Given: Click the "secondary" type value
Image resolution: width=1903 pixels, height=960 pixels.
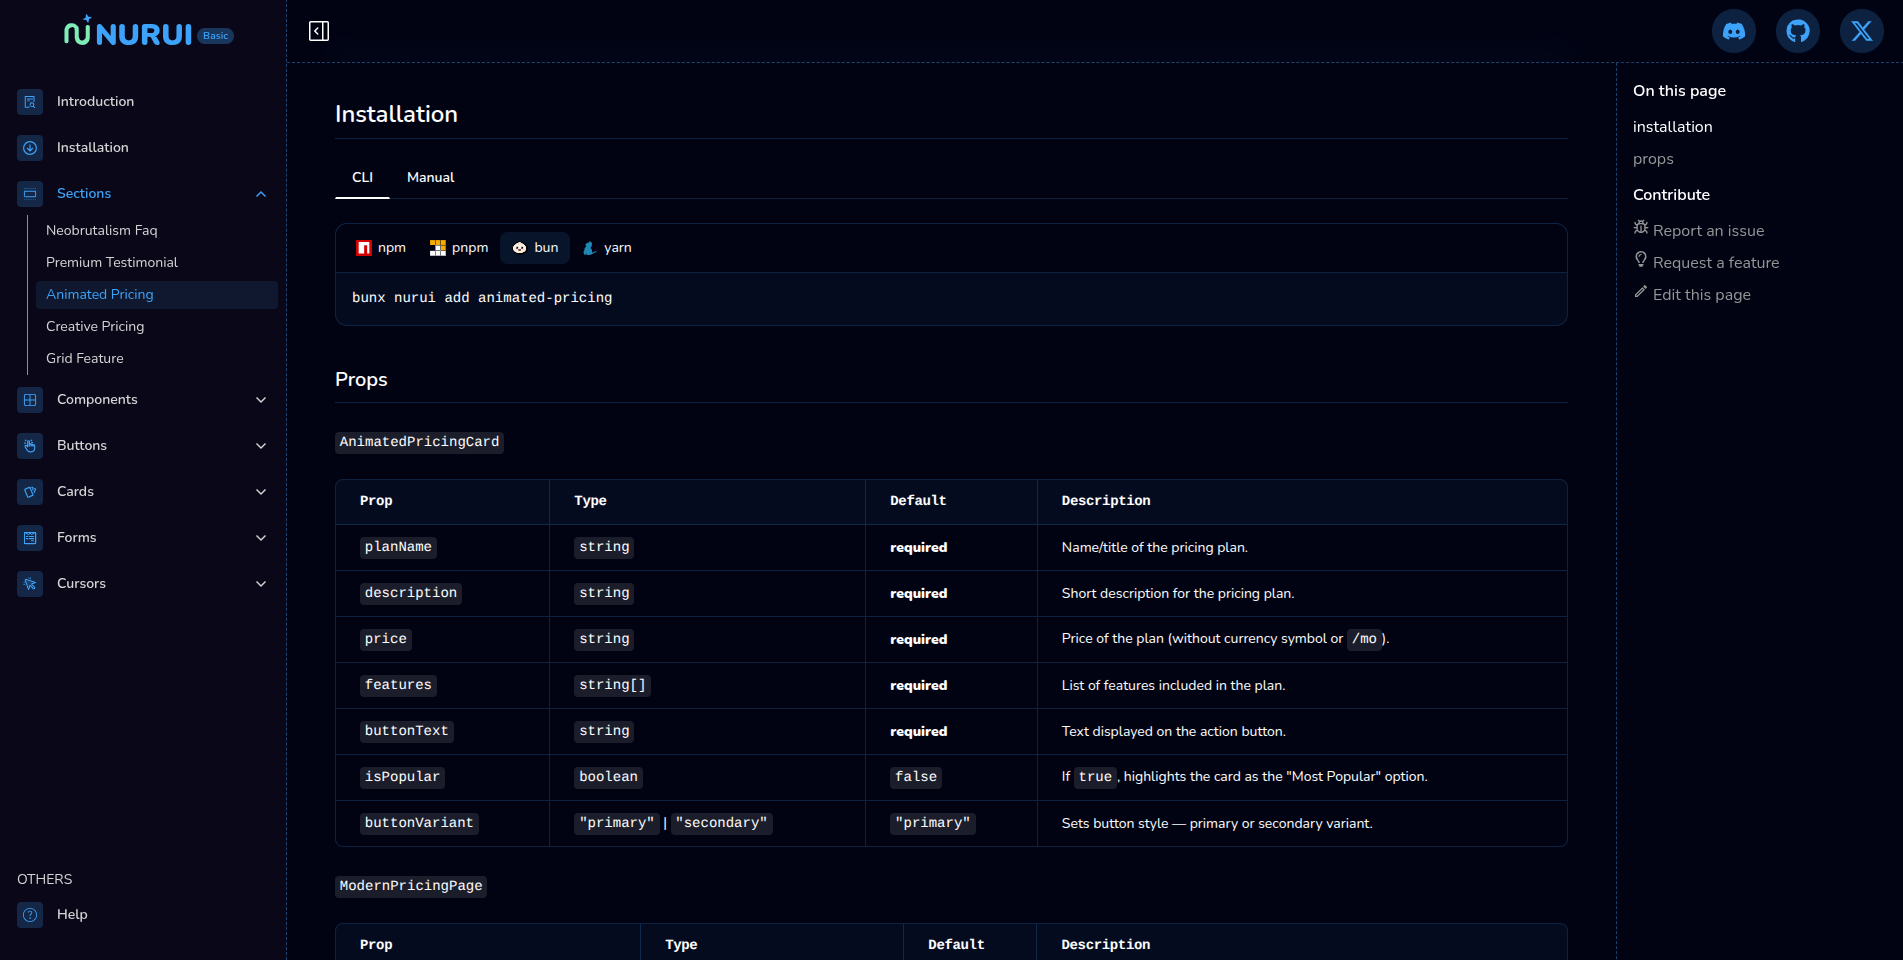Looking at the screenshot, I should 722,823.
